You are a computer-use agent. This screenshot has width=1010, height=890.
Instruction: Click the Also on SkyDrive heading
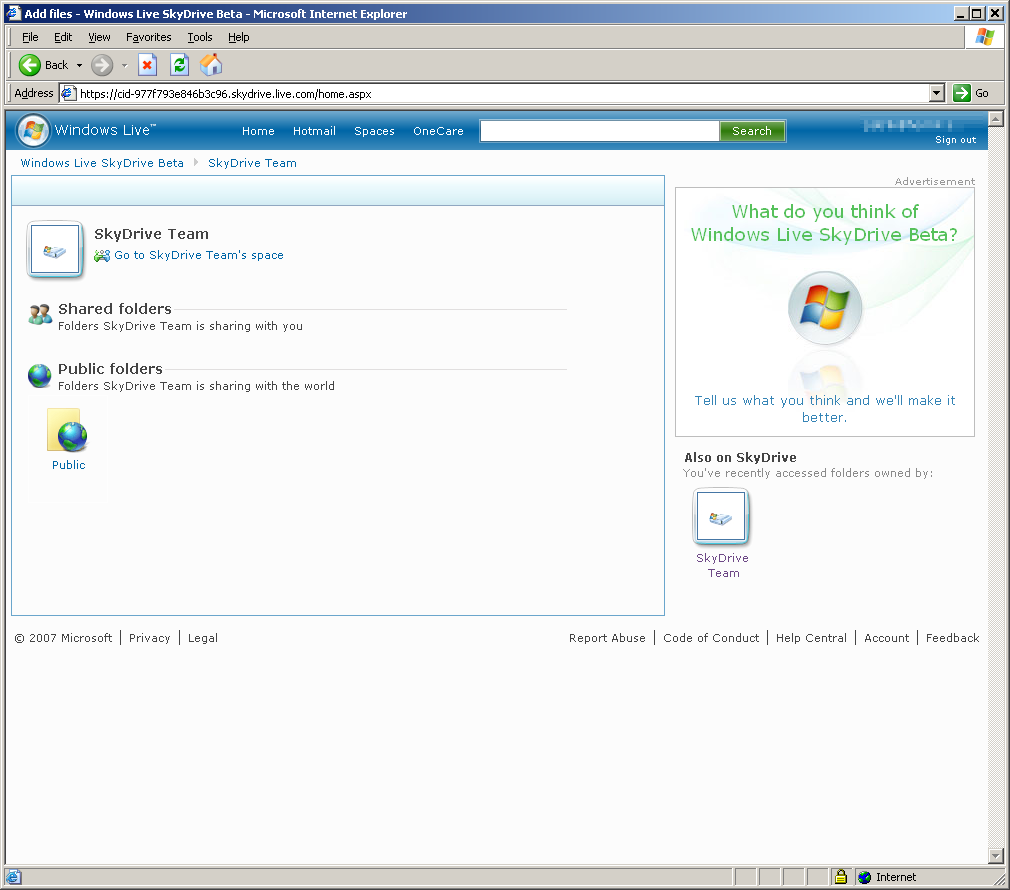(740, 458)
